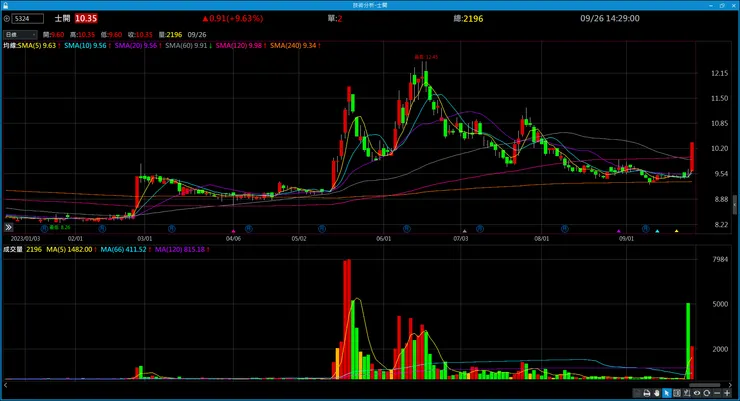
Task: Click the yellow triangle marker in September
Action: 676,231
